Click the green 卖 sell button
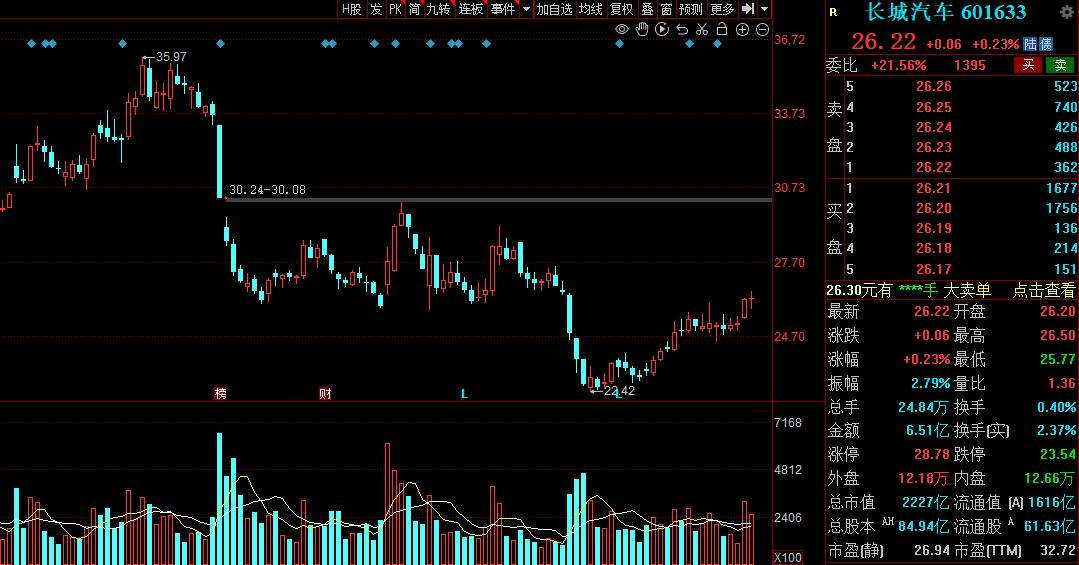The width and height of the screenshot is (1079, 565). [1060, 65]
